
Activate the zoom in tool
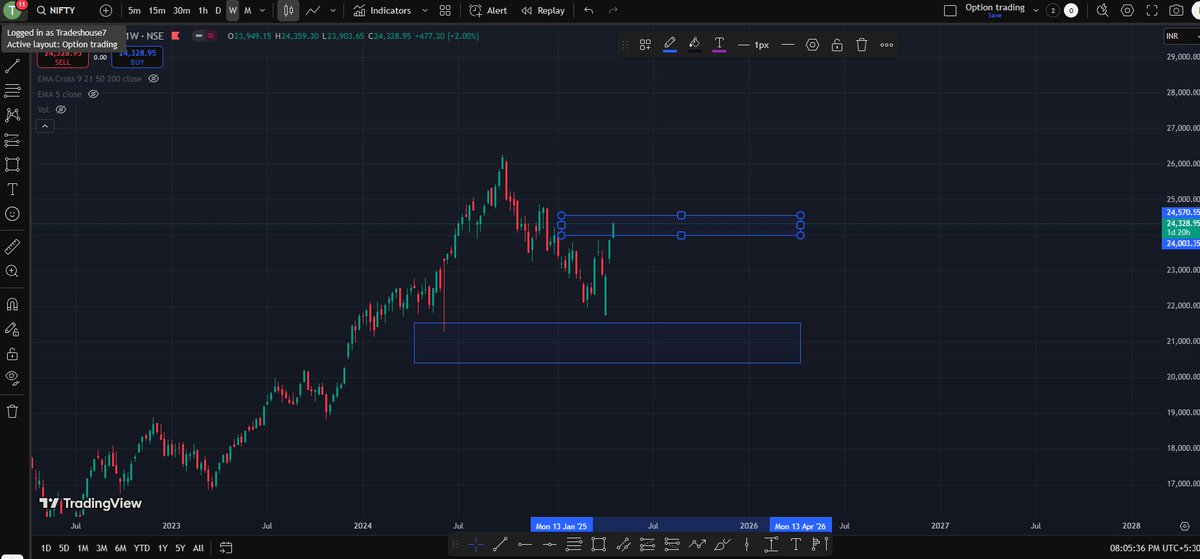(x=12, y=271)
